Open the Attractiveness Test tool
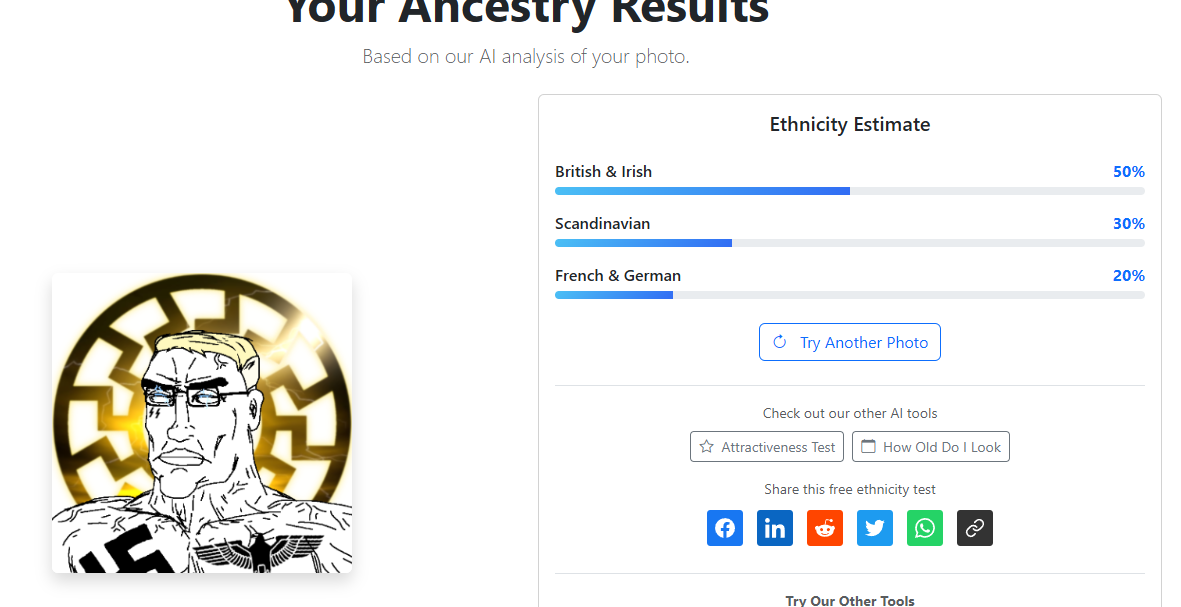Image resolution: width=1181 pixels, height=607 pixels. pos(767,447)
